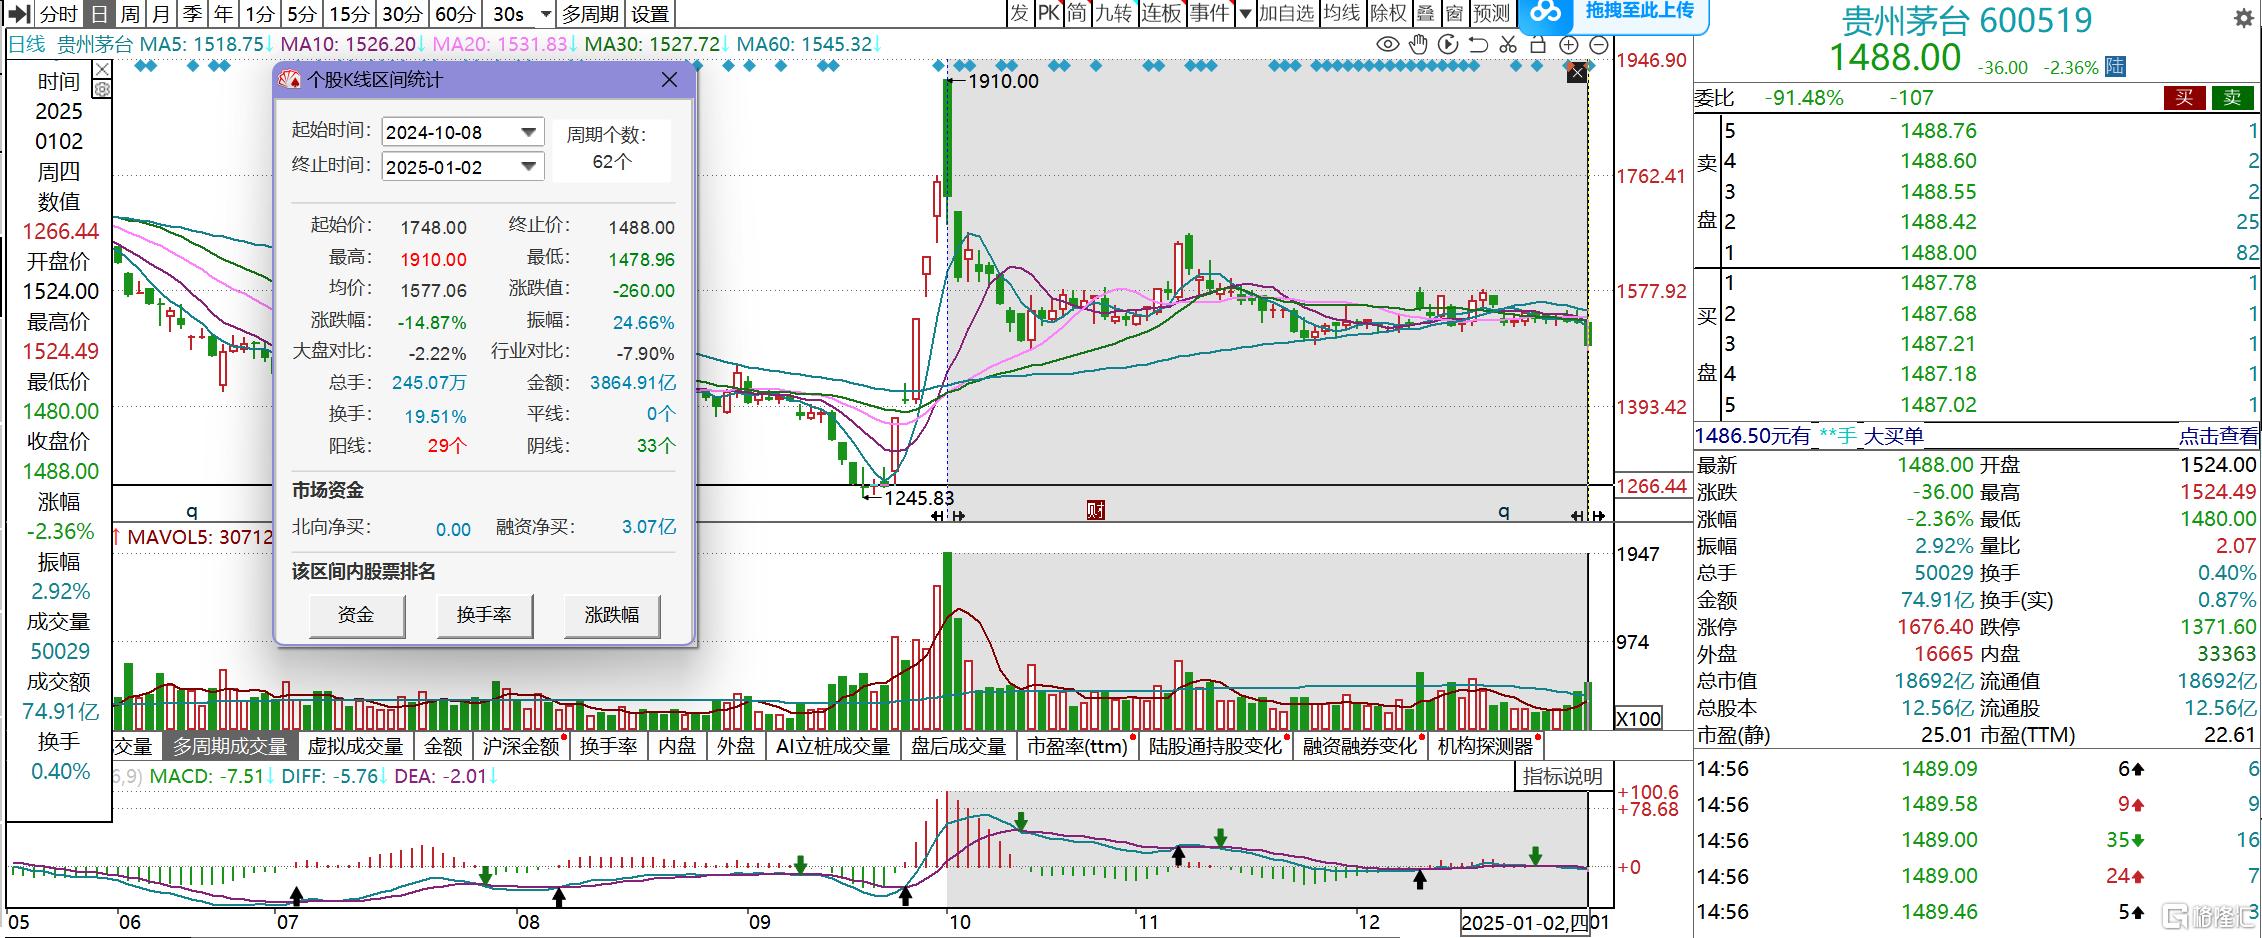
Task: Click the 资金 ranking button
Action: pyautogui.click(x=356, y=615)
